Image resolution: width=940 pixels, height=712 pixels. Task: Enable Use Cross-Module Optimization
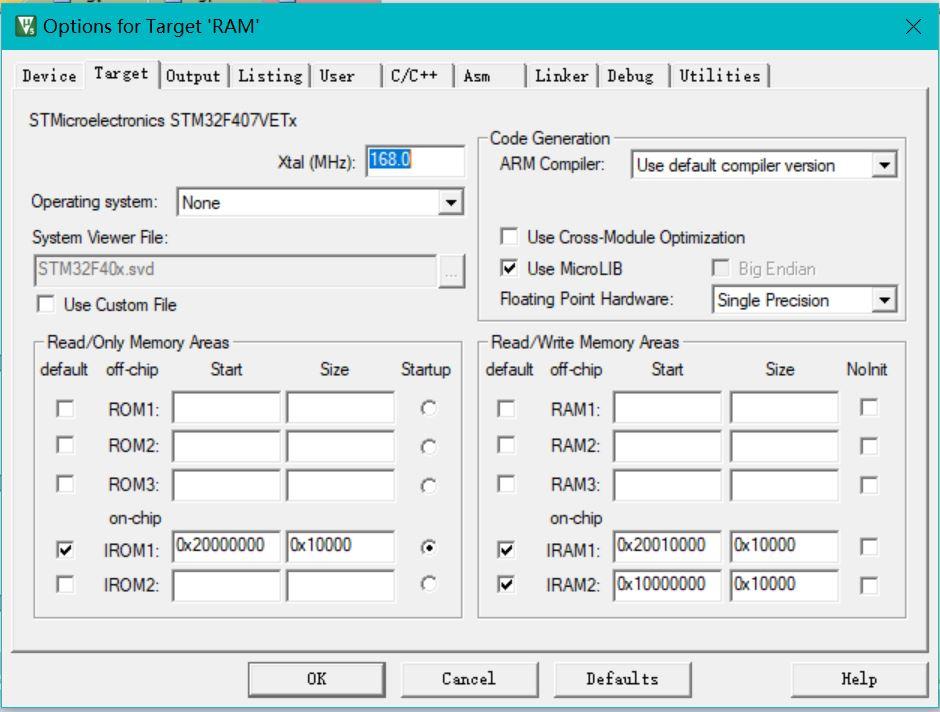[509, 236]
